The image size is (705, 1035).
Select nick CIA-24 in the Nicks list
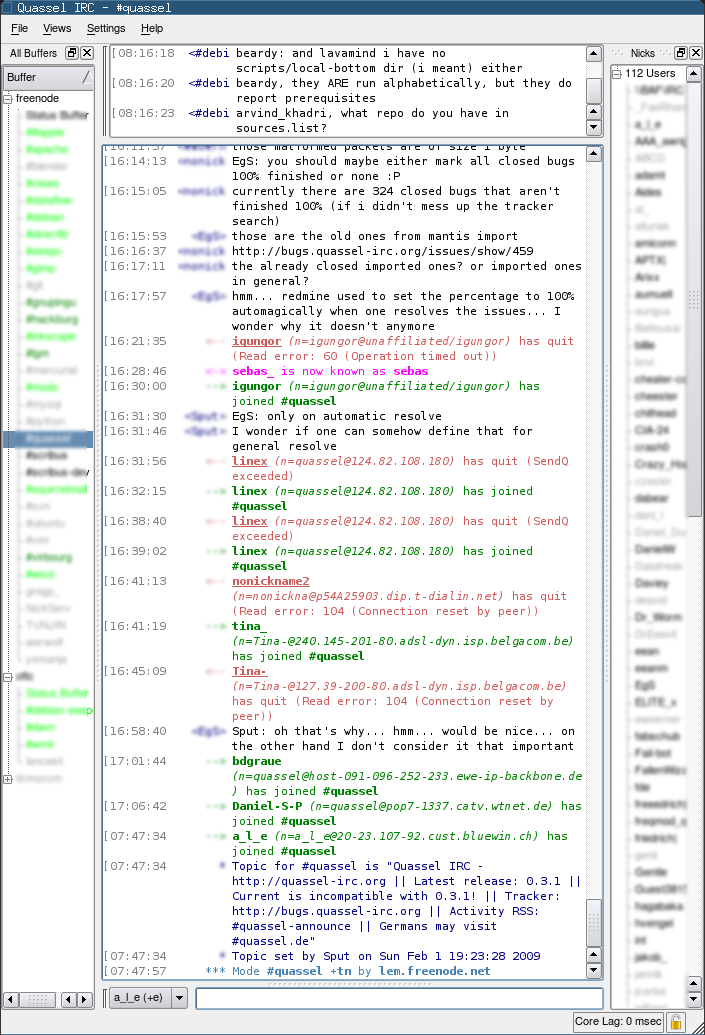point(652,430)
